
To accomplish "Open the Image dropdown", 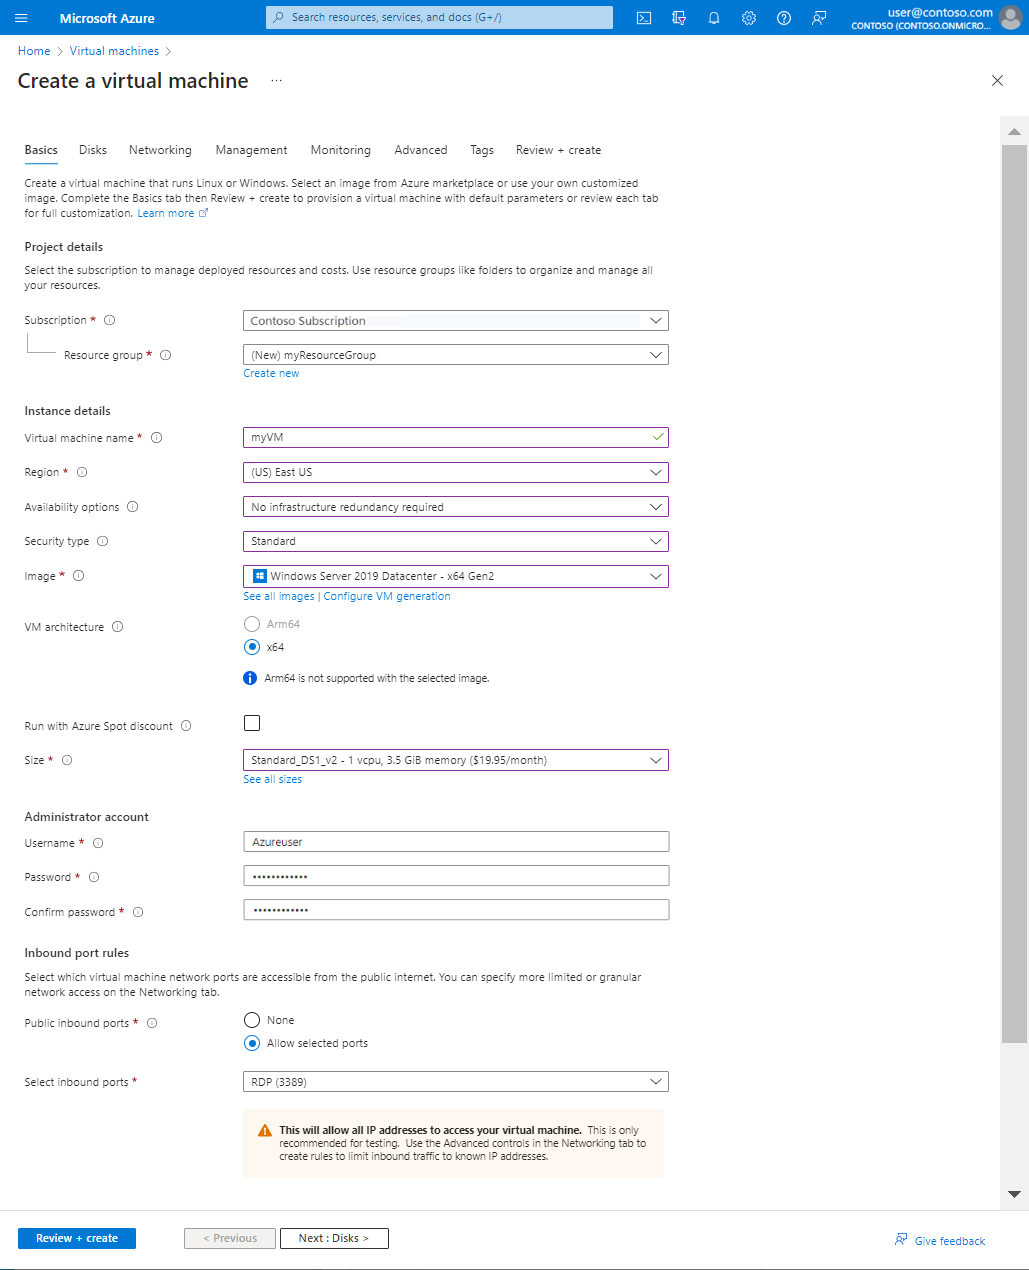I will coord(456,576).
